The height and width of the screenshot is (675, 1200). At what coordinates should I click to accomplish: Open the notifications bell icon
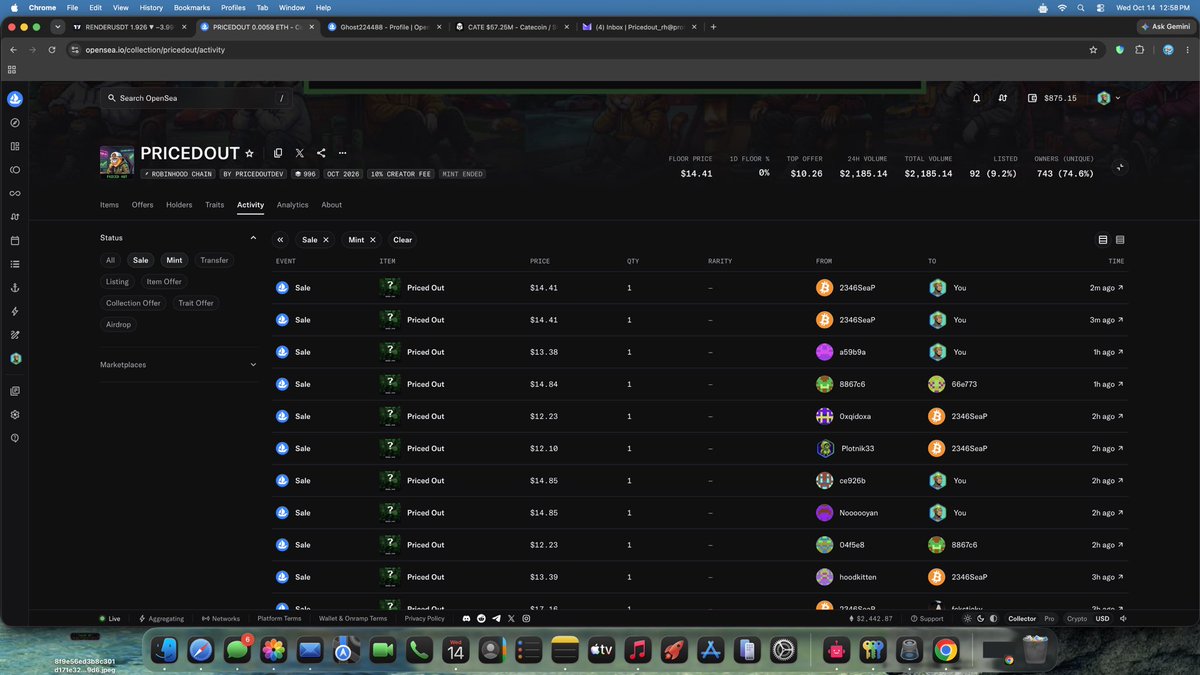tap(976, 98)
